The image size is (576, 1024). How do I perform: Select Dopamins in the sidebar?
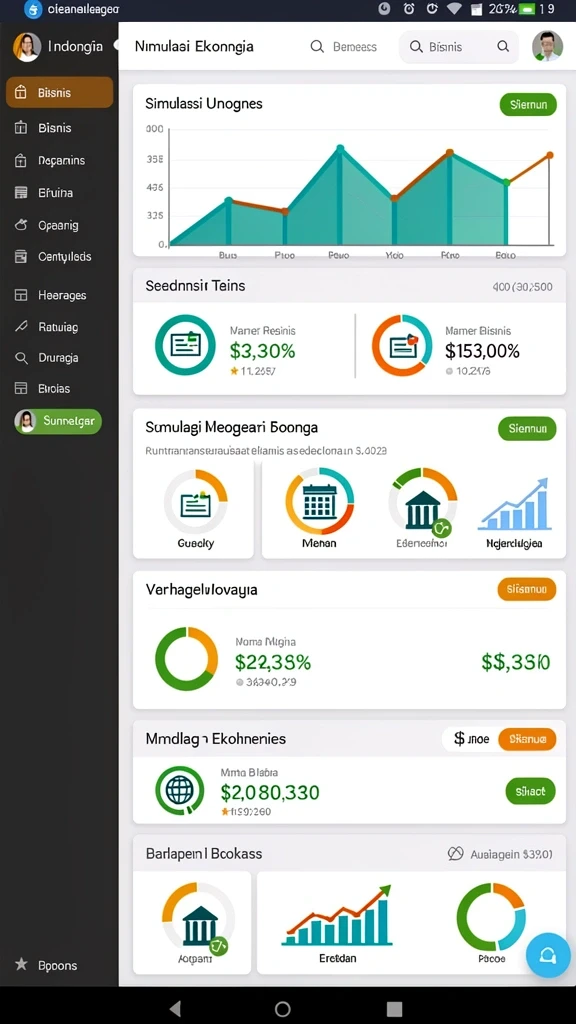pos(61,160)
